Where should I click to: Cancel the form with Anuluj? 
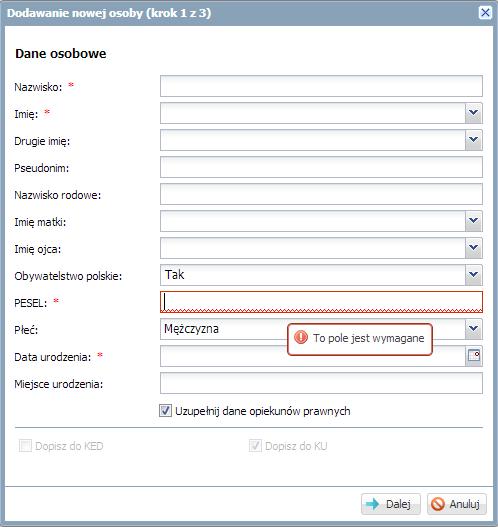click(457, 504)
